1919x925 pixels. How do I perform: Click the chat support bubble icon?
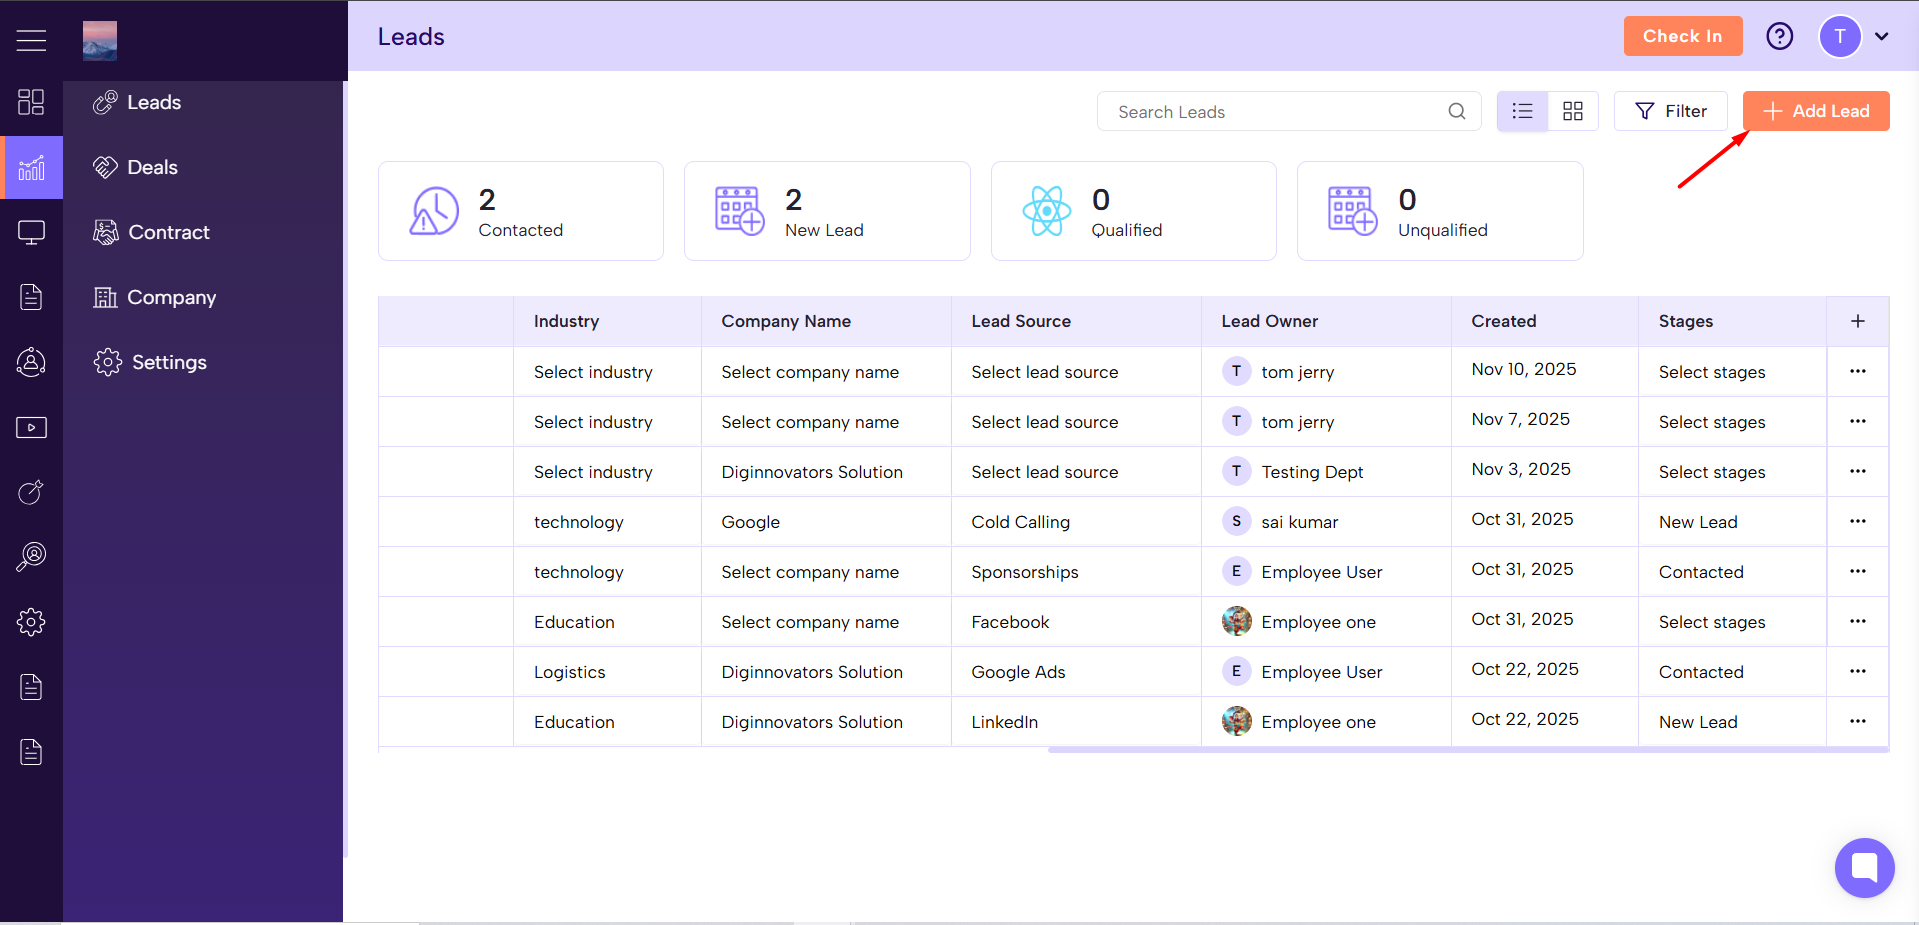click(1864, 867)
